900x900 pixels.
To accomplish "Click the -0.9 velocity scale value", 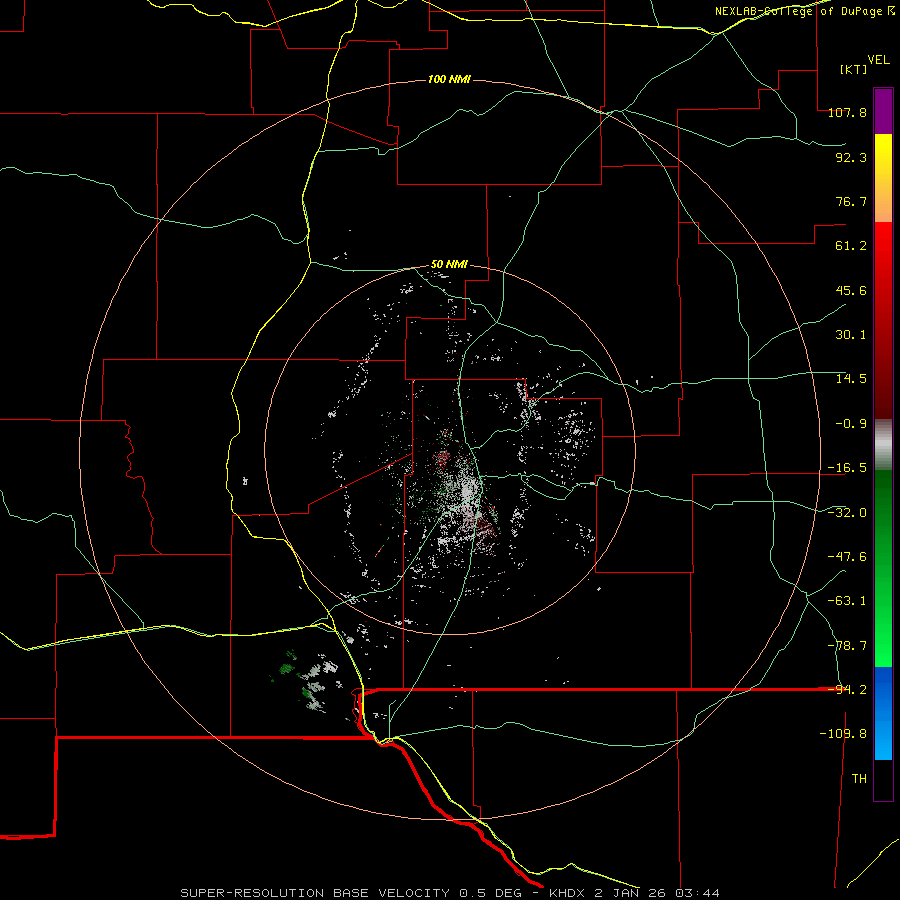I will [851, 424].
